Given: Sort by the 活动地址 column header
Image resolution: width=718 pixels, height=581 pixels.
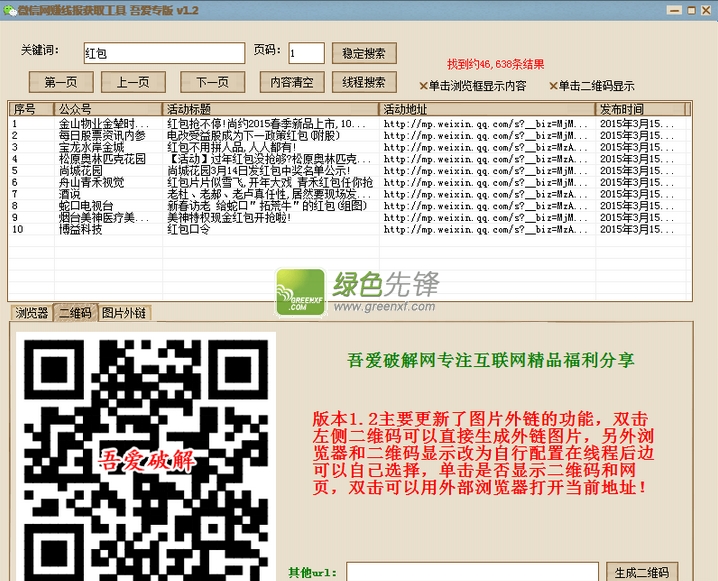Looking at the screenshot, I should pyautogui.click(x=487, y=109).
